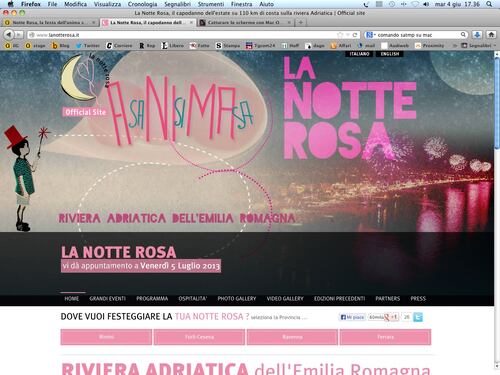Open the mail bookmark
This screenshot has height=375, width=500.
pyautogui.click(x=366, y=46)
